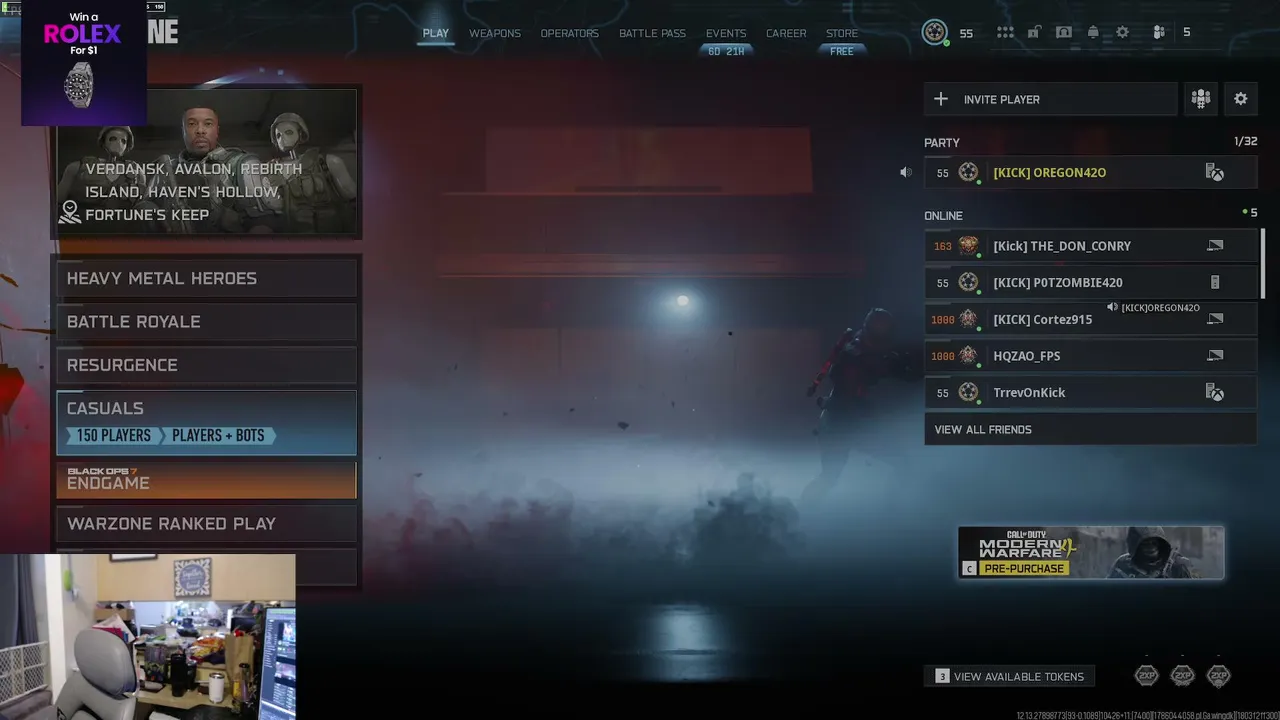
Task: Click Xbox platform icon on TrrevOnKick row
Action: [x=1215, y=393]
